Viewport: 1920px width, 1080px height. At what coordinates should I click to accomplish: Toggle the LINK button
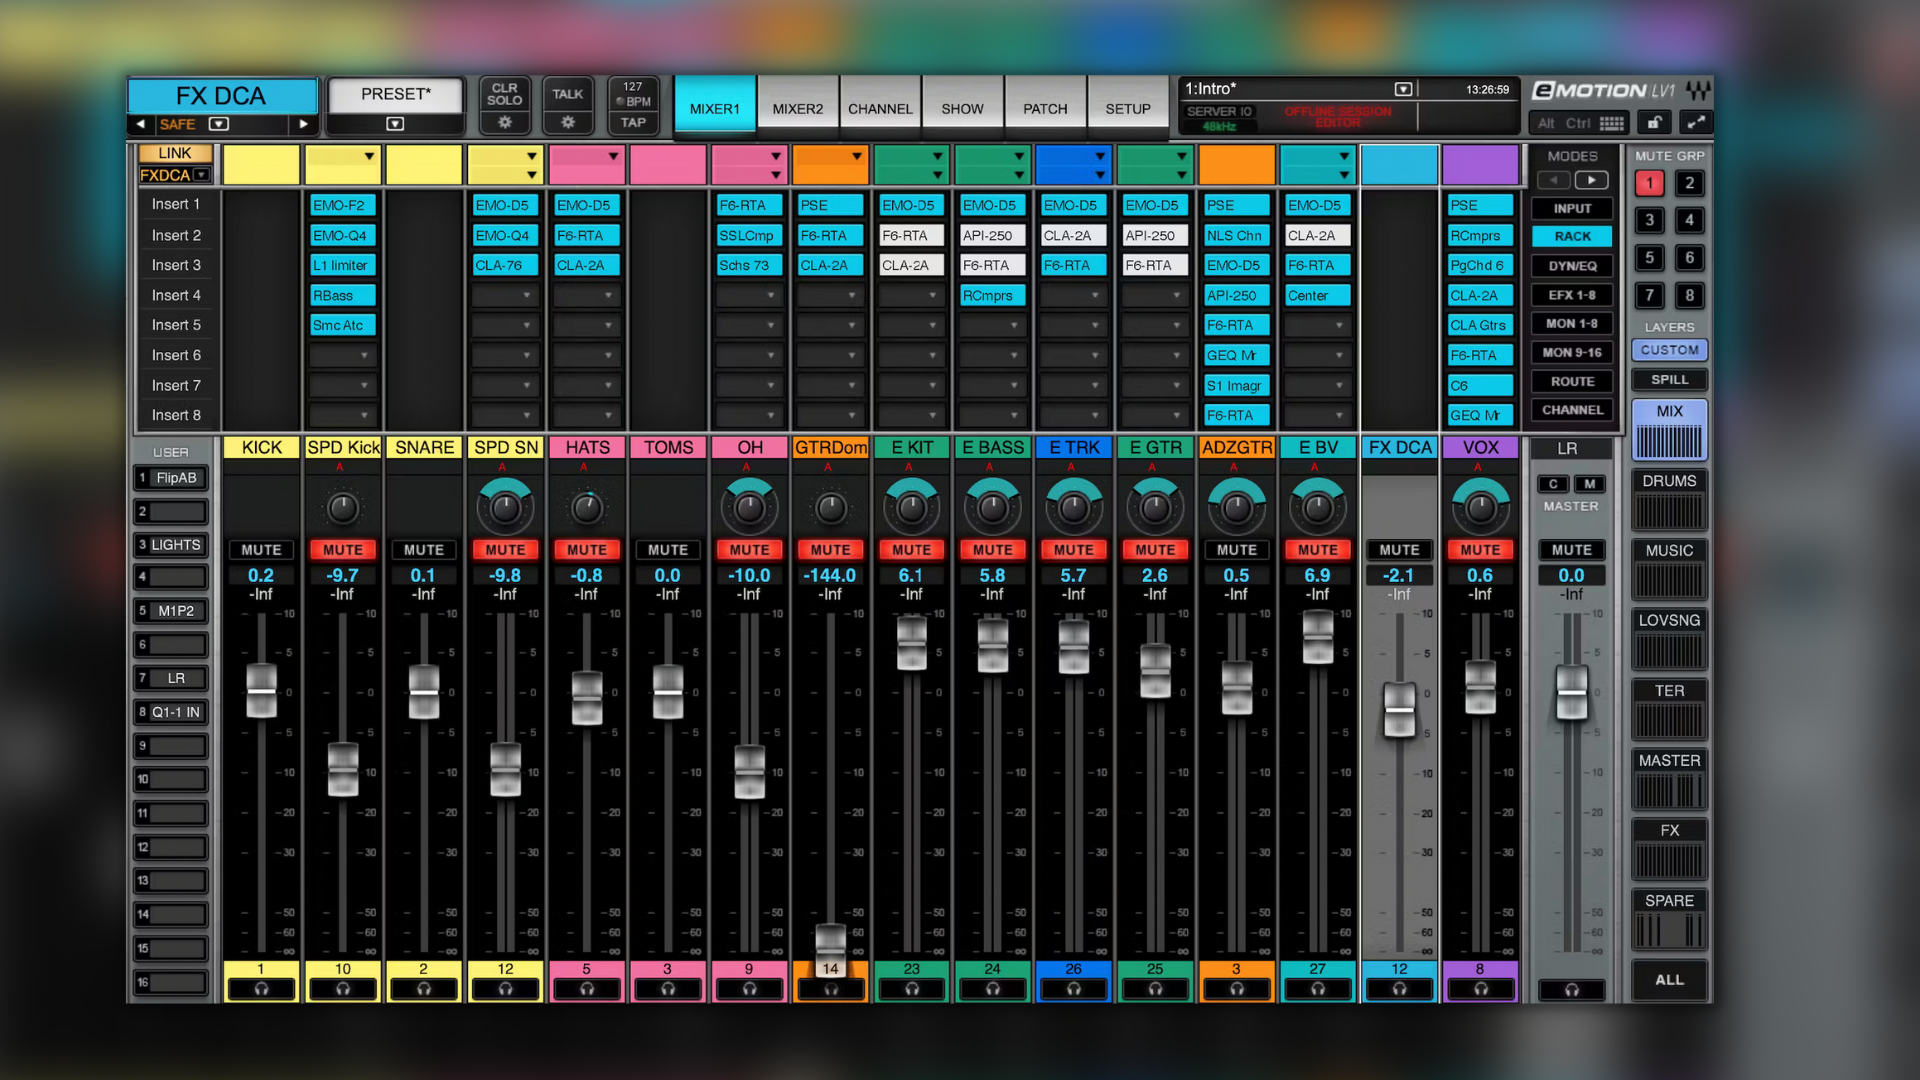(x=174, y=153)
